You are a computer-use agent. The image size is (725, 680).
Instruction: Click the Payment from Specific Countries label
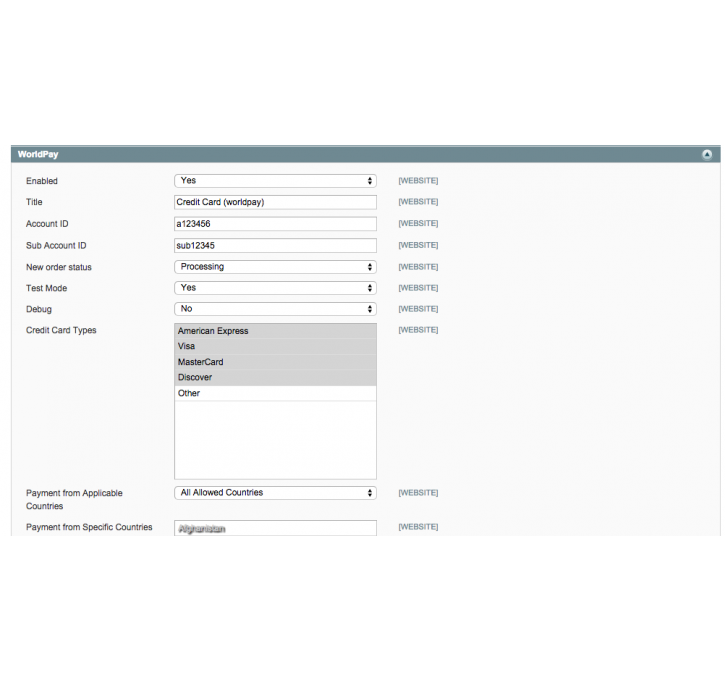tap(89, 527)
